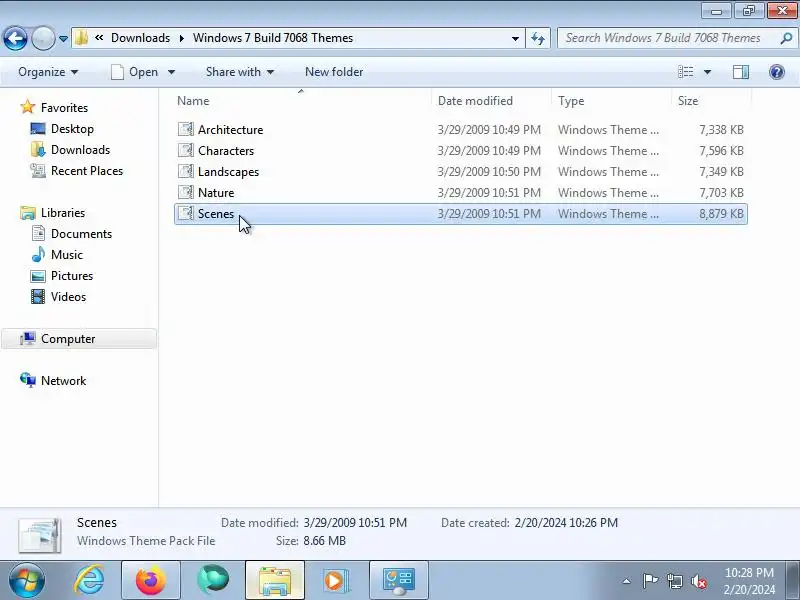Click the Characters file icon
The width and height of the screenshot is (800, 600).
(186, 150)
